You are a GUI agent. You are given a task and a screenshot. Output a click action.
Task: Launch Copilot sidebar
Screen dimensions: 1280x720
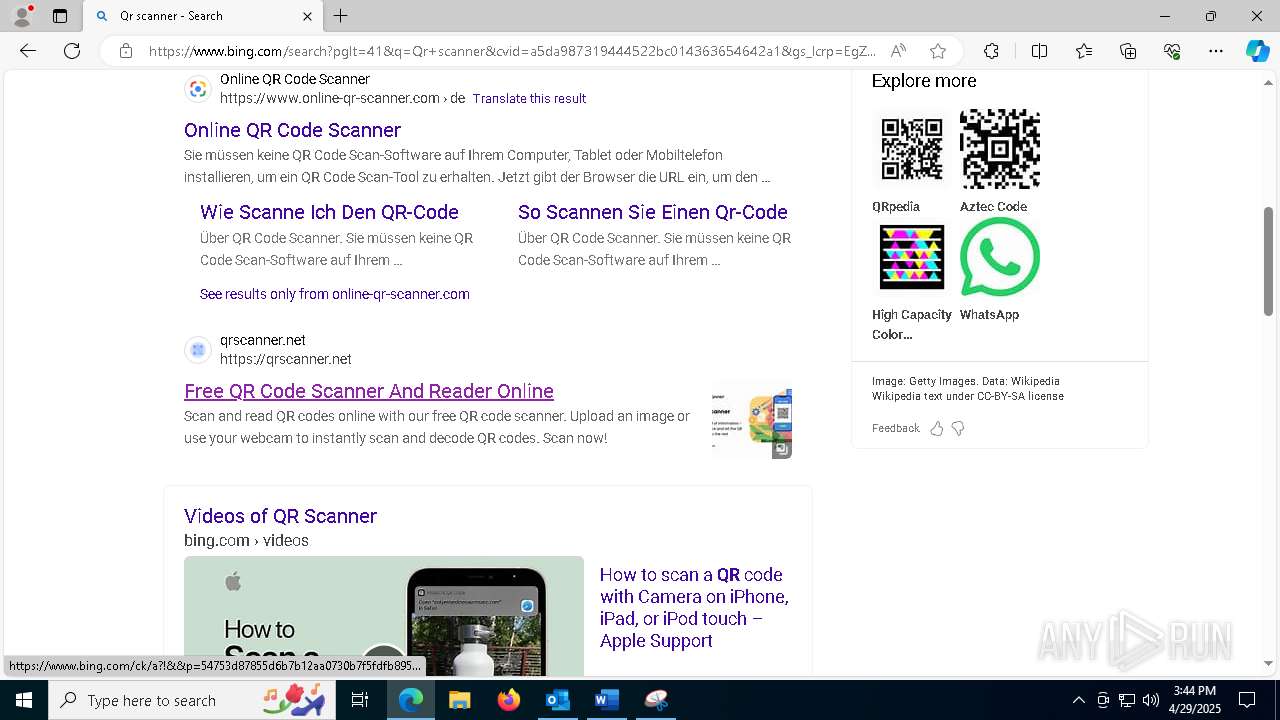click(1257, 51)
